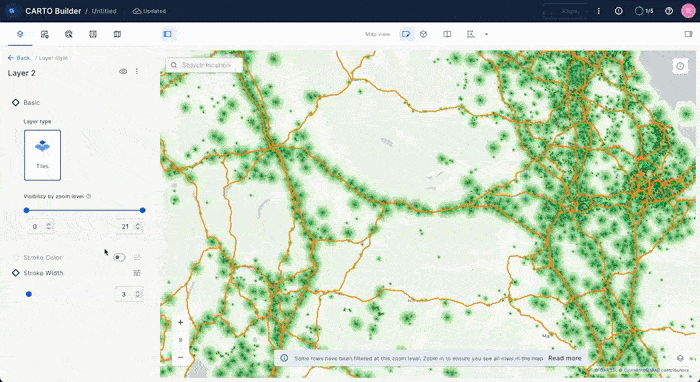
Task: Expand the Stroke Color section
Action: (x=16, y=257)
